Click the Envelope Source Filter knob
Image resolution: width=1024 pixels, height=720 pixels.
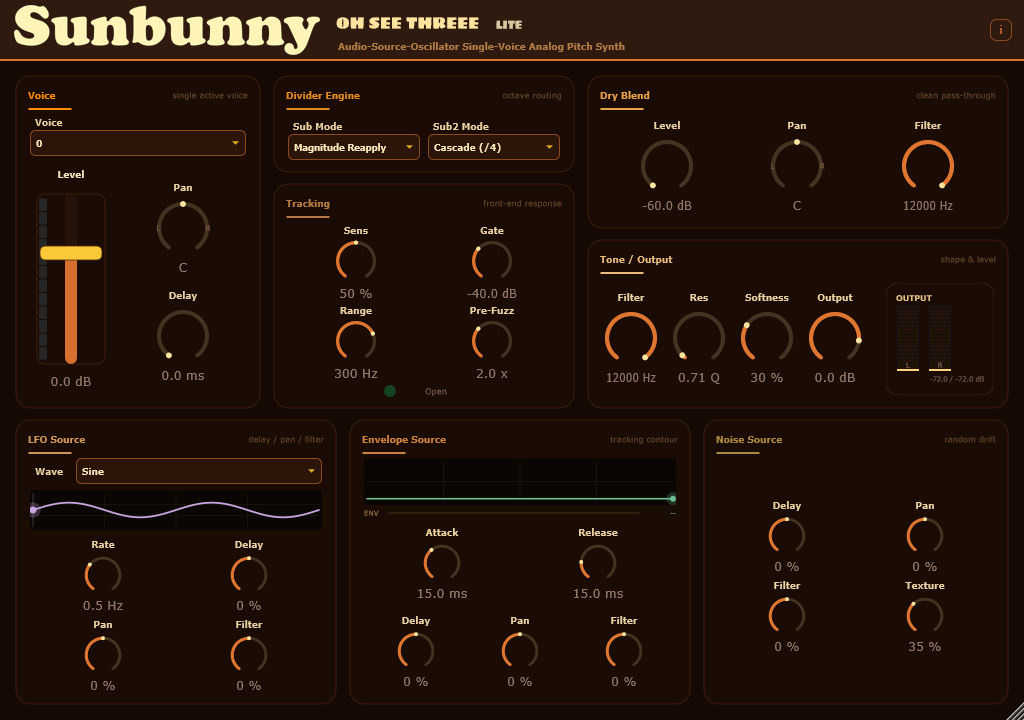click(624, 651)
